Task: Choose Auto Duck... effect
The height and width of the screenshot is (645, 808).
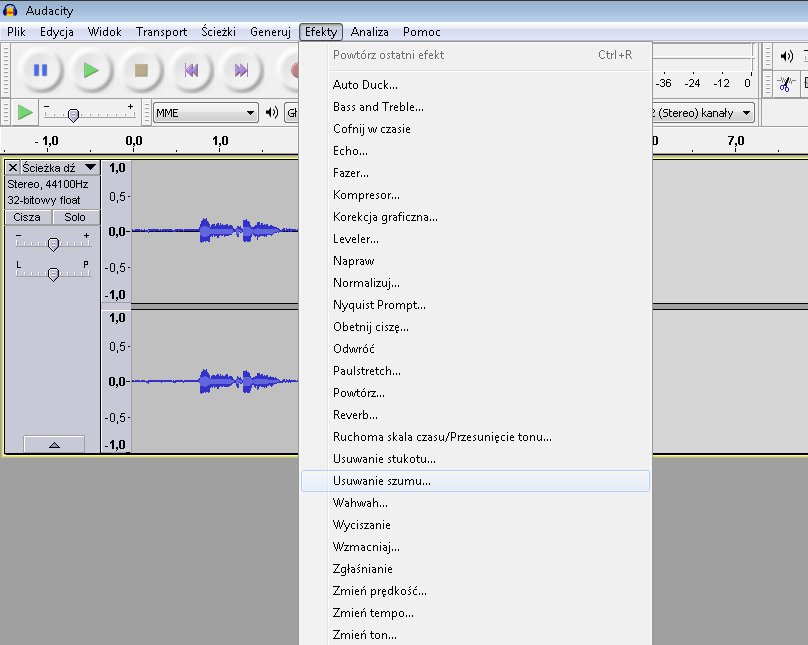Action: tap(475, 84)
